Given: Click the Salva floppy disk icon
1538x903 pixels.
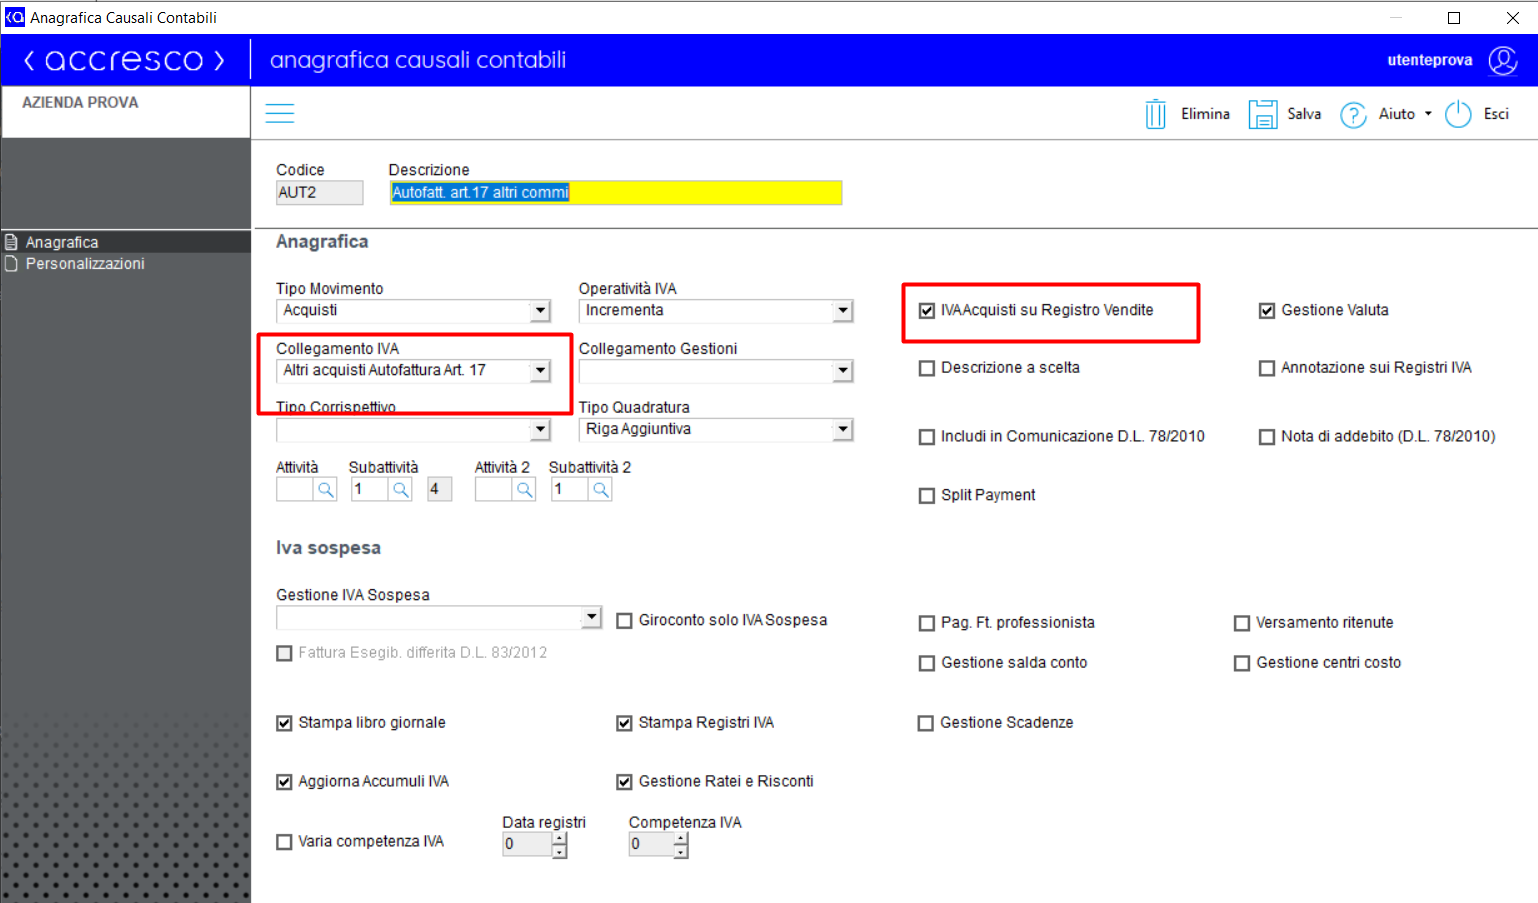Looking at the screenshot, I should [x=1262, y=114].
